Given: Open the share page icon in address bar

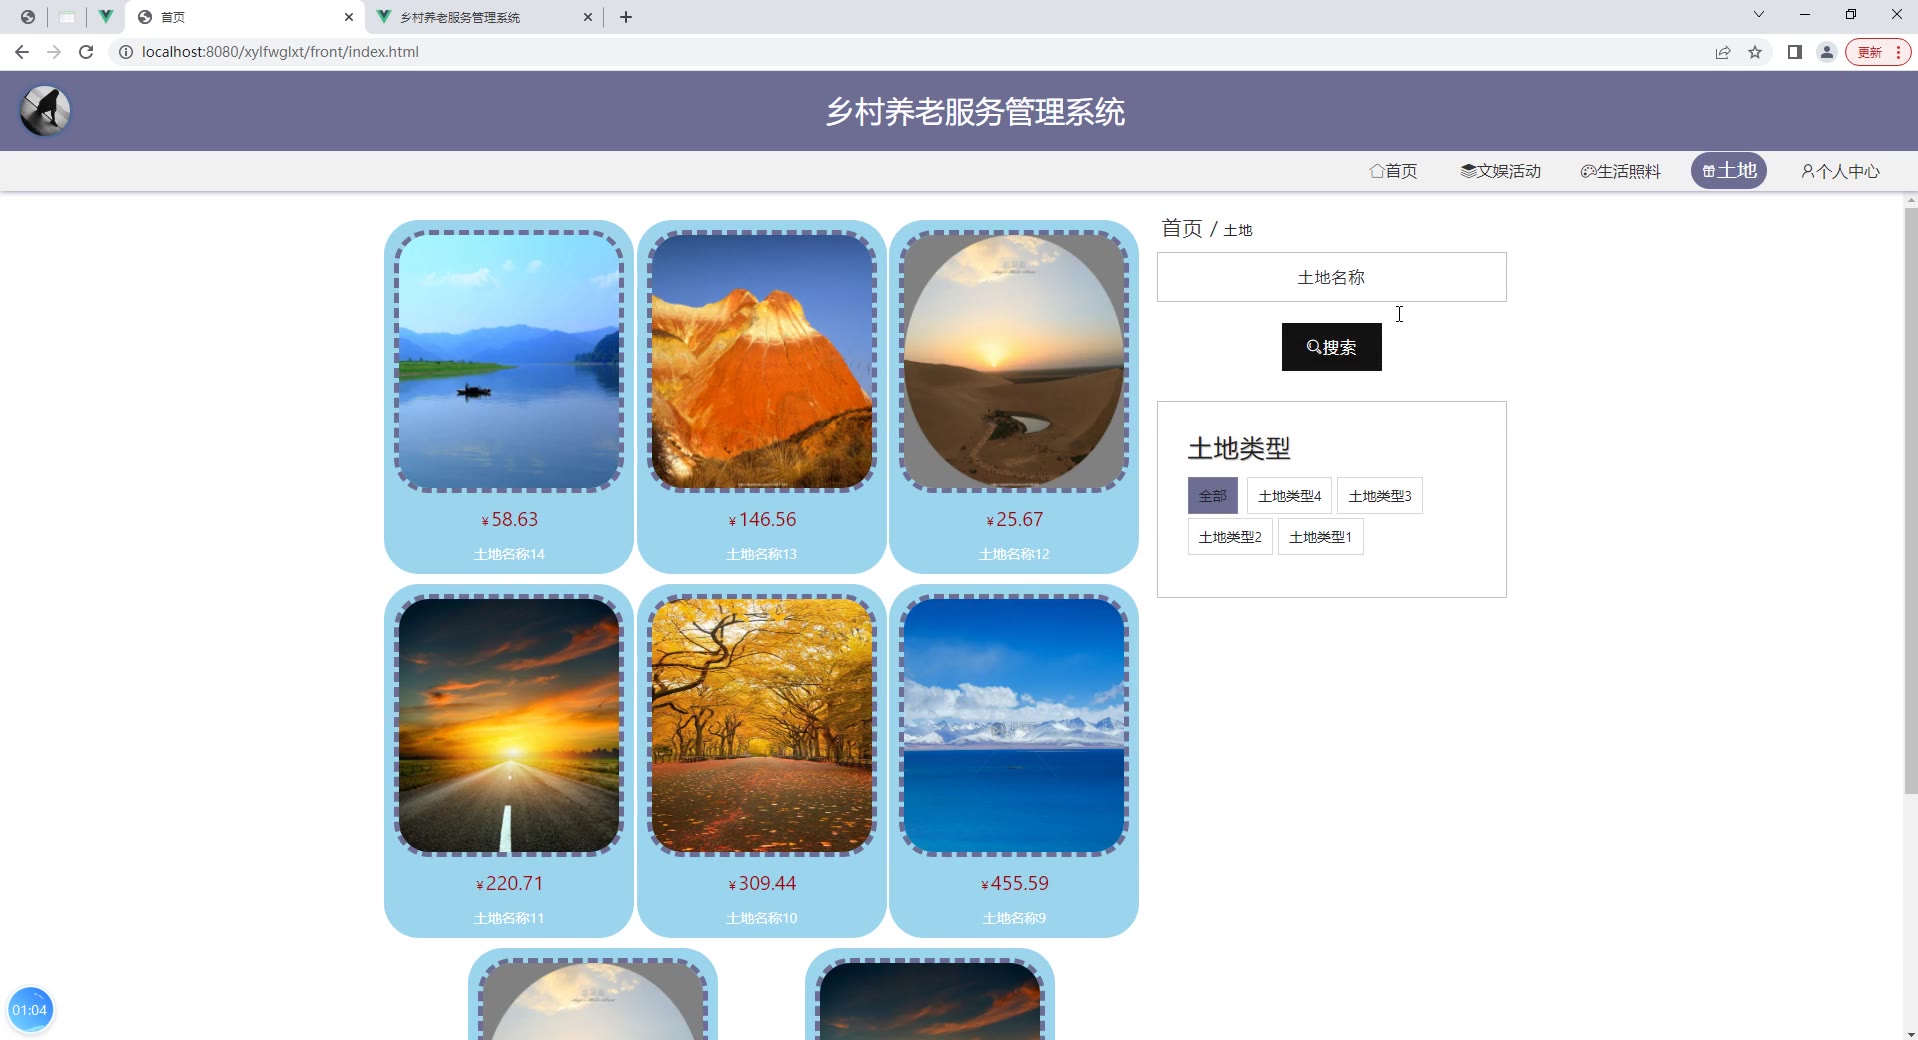Looking at the screenshot, I should coord(1723,52).
